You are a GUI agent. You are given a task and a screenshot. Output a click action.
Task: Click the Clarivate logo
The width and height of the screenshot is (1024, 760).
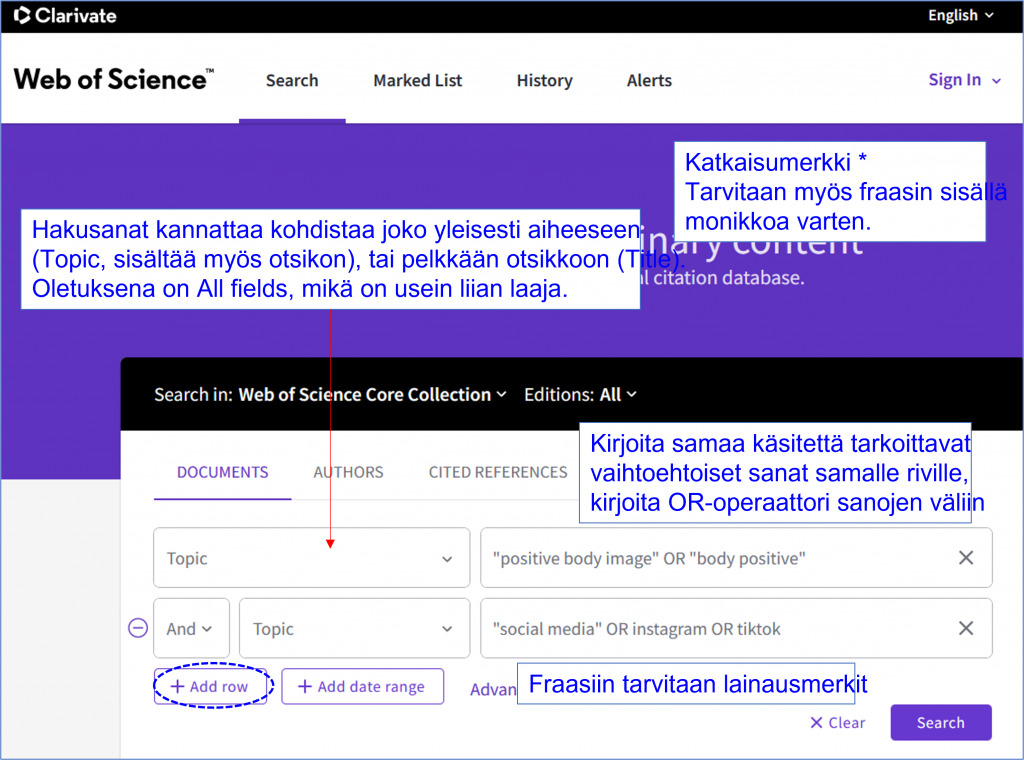coord(65,15)
